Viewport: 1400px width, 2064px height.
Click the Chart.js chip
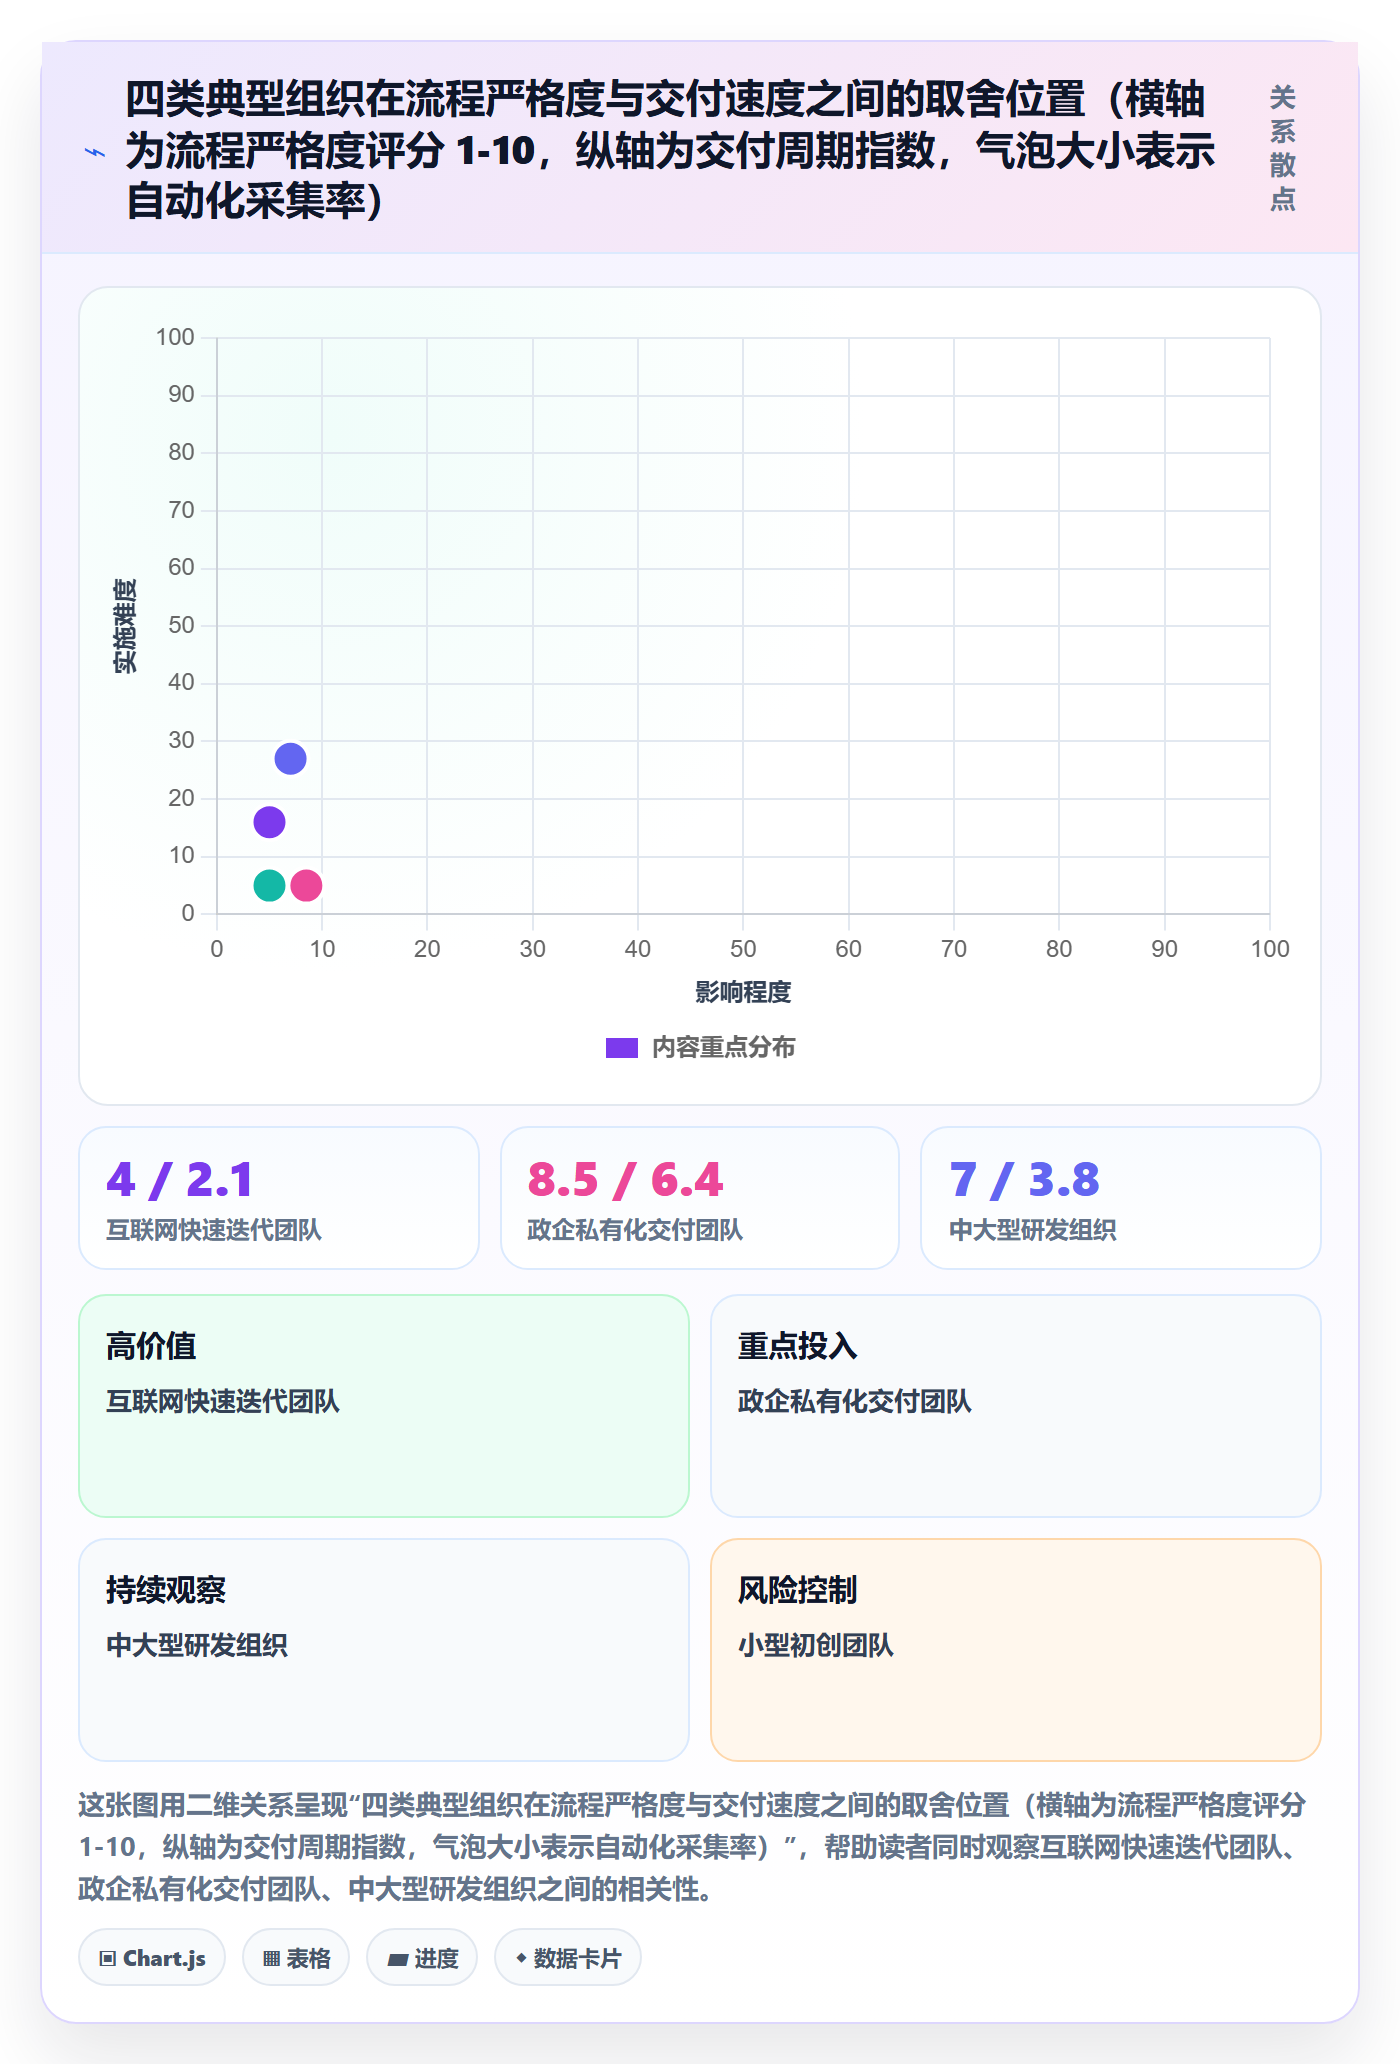[x=152, y=1958]
